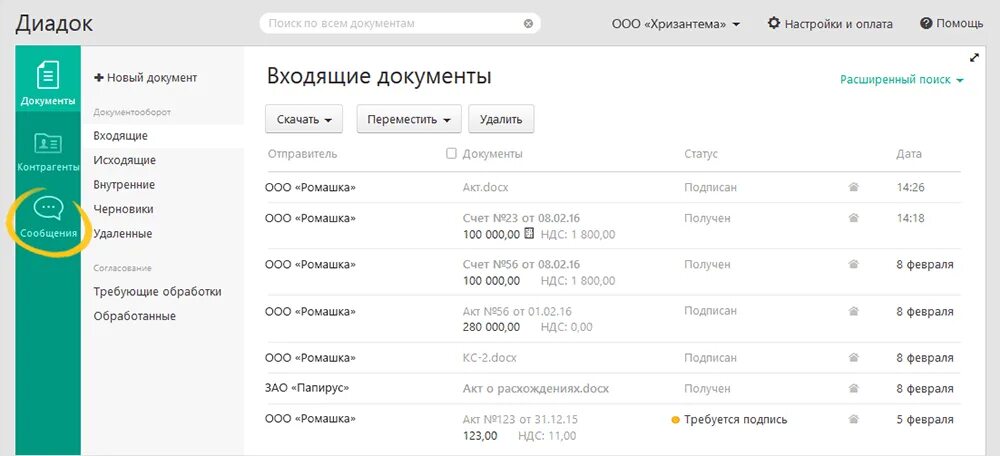Open Требующие обработки list
This screenshot has width=1000, height=456.
[158, 291]
